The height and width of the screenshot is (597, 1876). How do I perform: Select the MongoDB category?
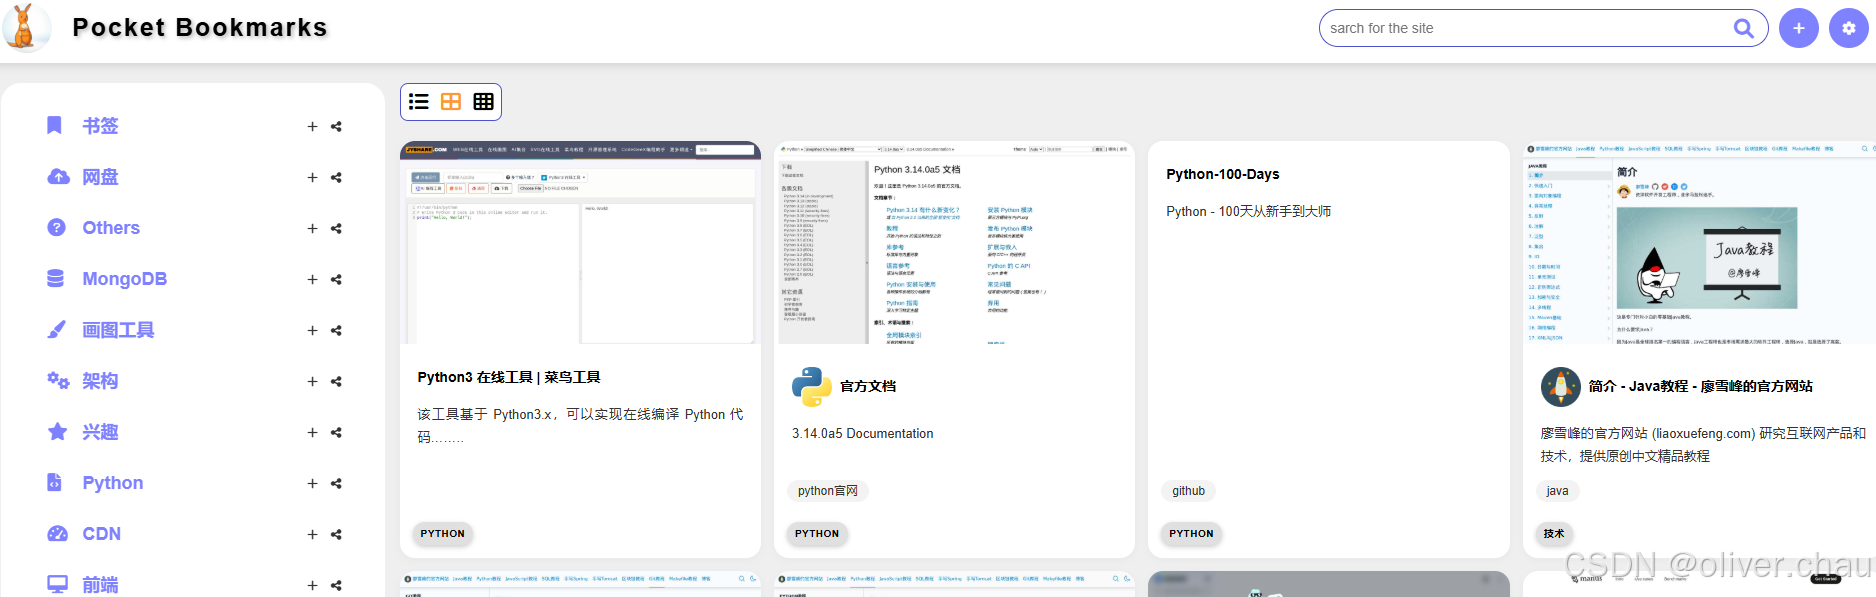pos(124,279)
